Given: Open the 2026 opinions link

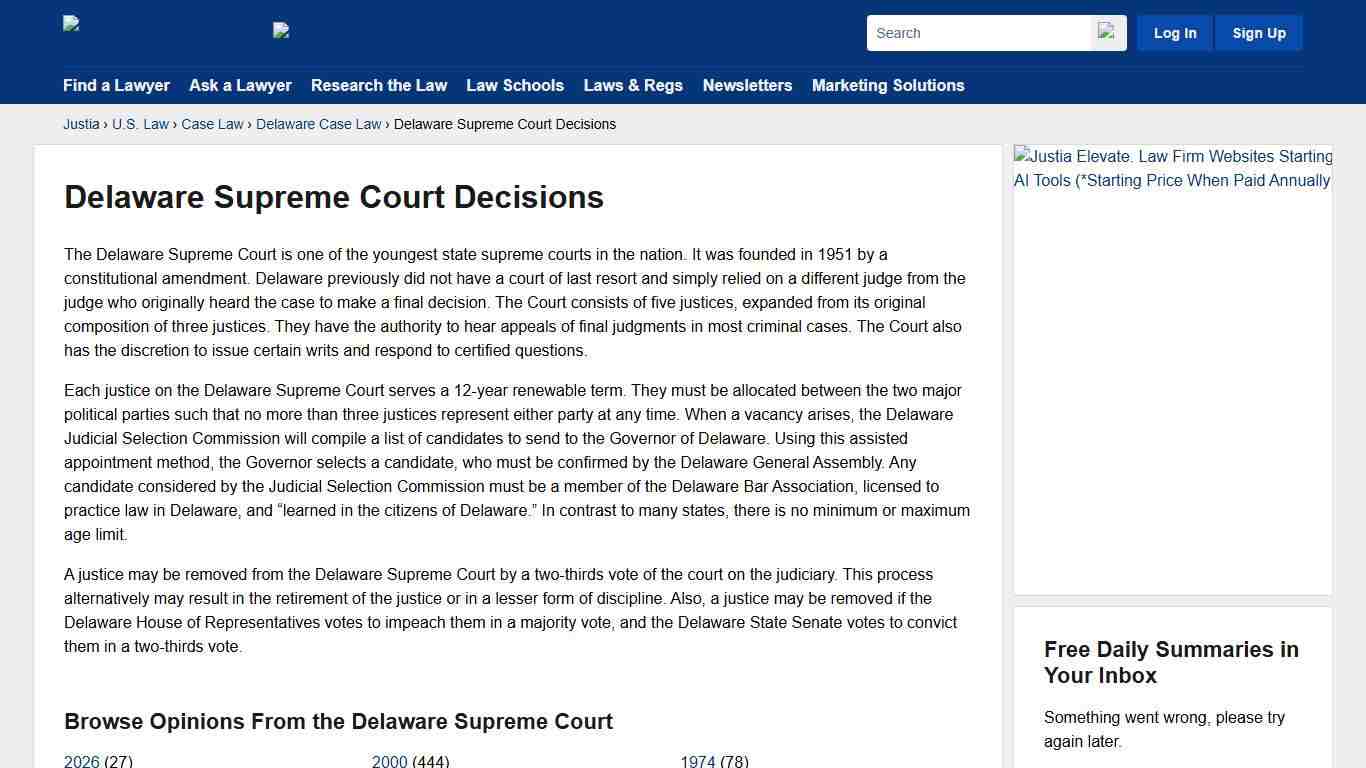Looking at the screenshot, I should tap(81, 761).
